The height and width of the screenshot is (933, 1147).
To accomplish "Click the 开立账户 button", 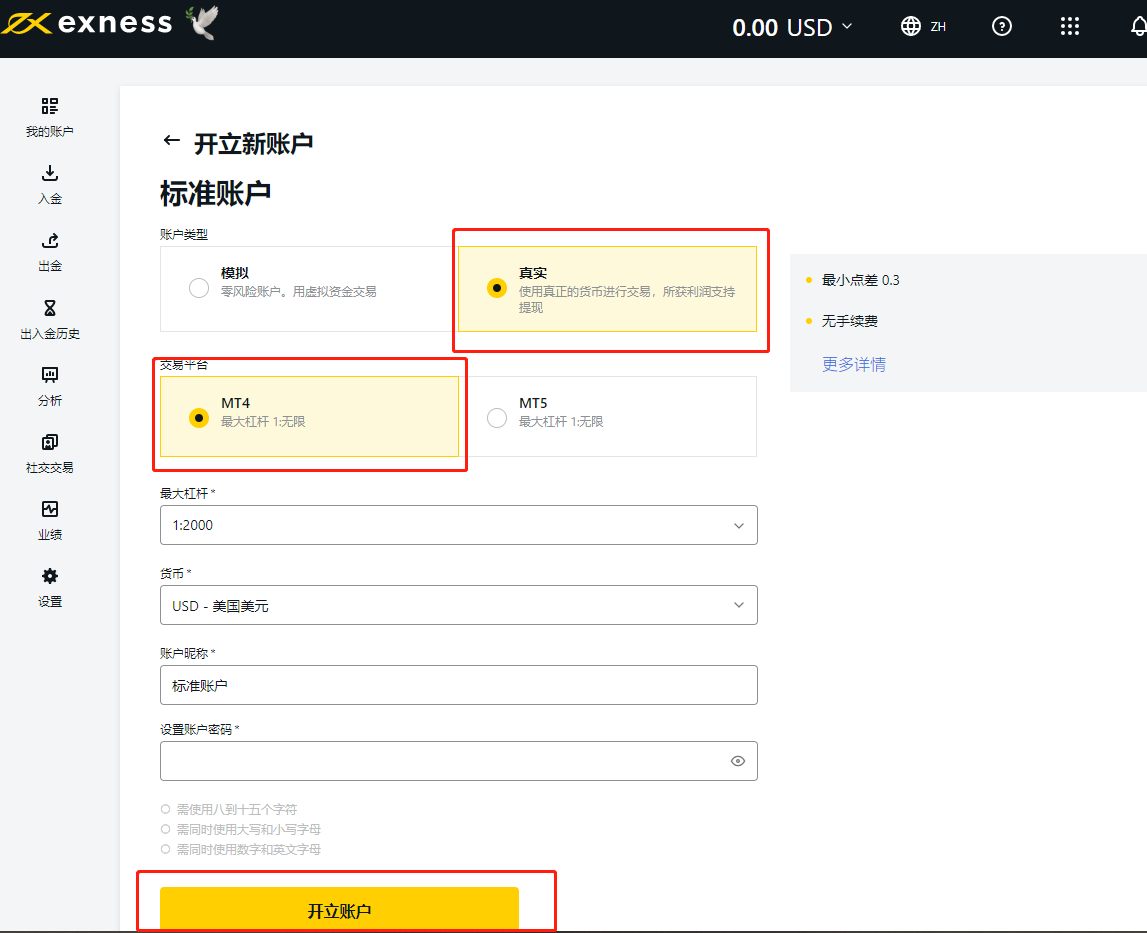I will tap(339, 910).
